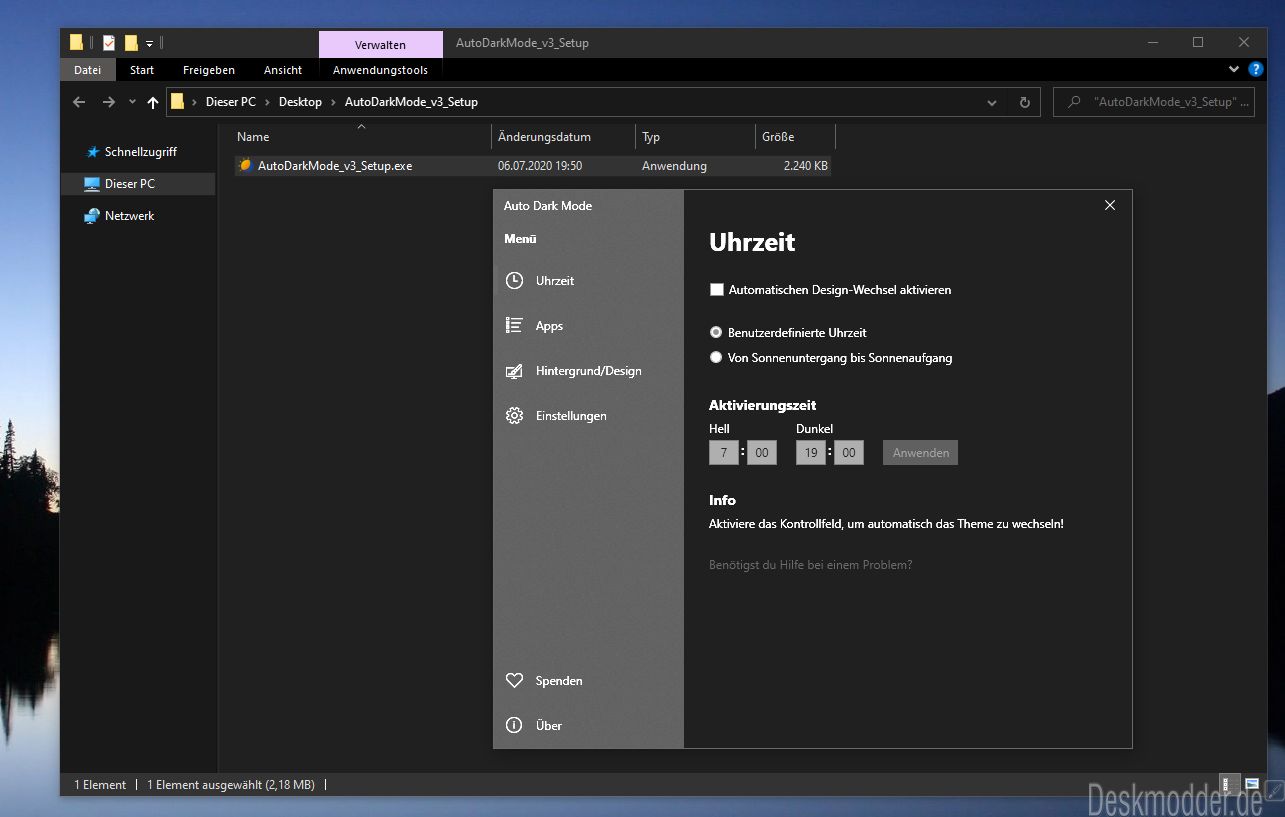Select Von Sonnenuntergang bis Sonnenaufgang option
The width and height of the screenshot is (1285, 817).
point(715,357)
